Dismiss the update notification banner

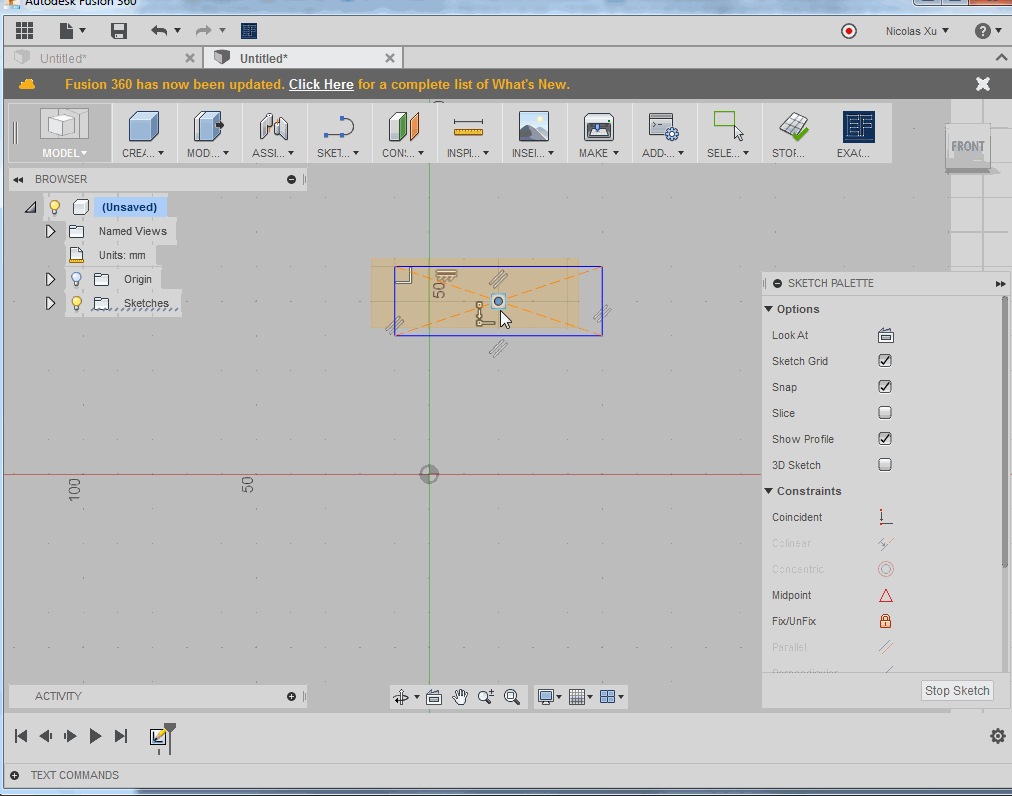(x=982, y=84)
